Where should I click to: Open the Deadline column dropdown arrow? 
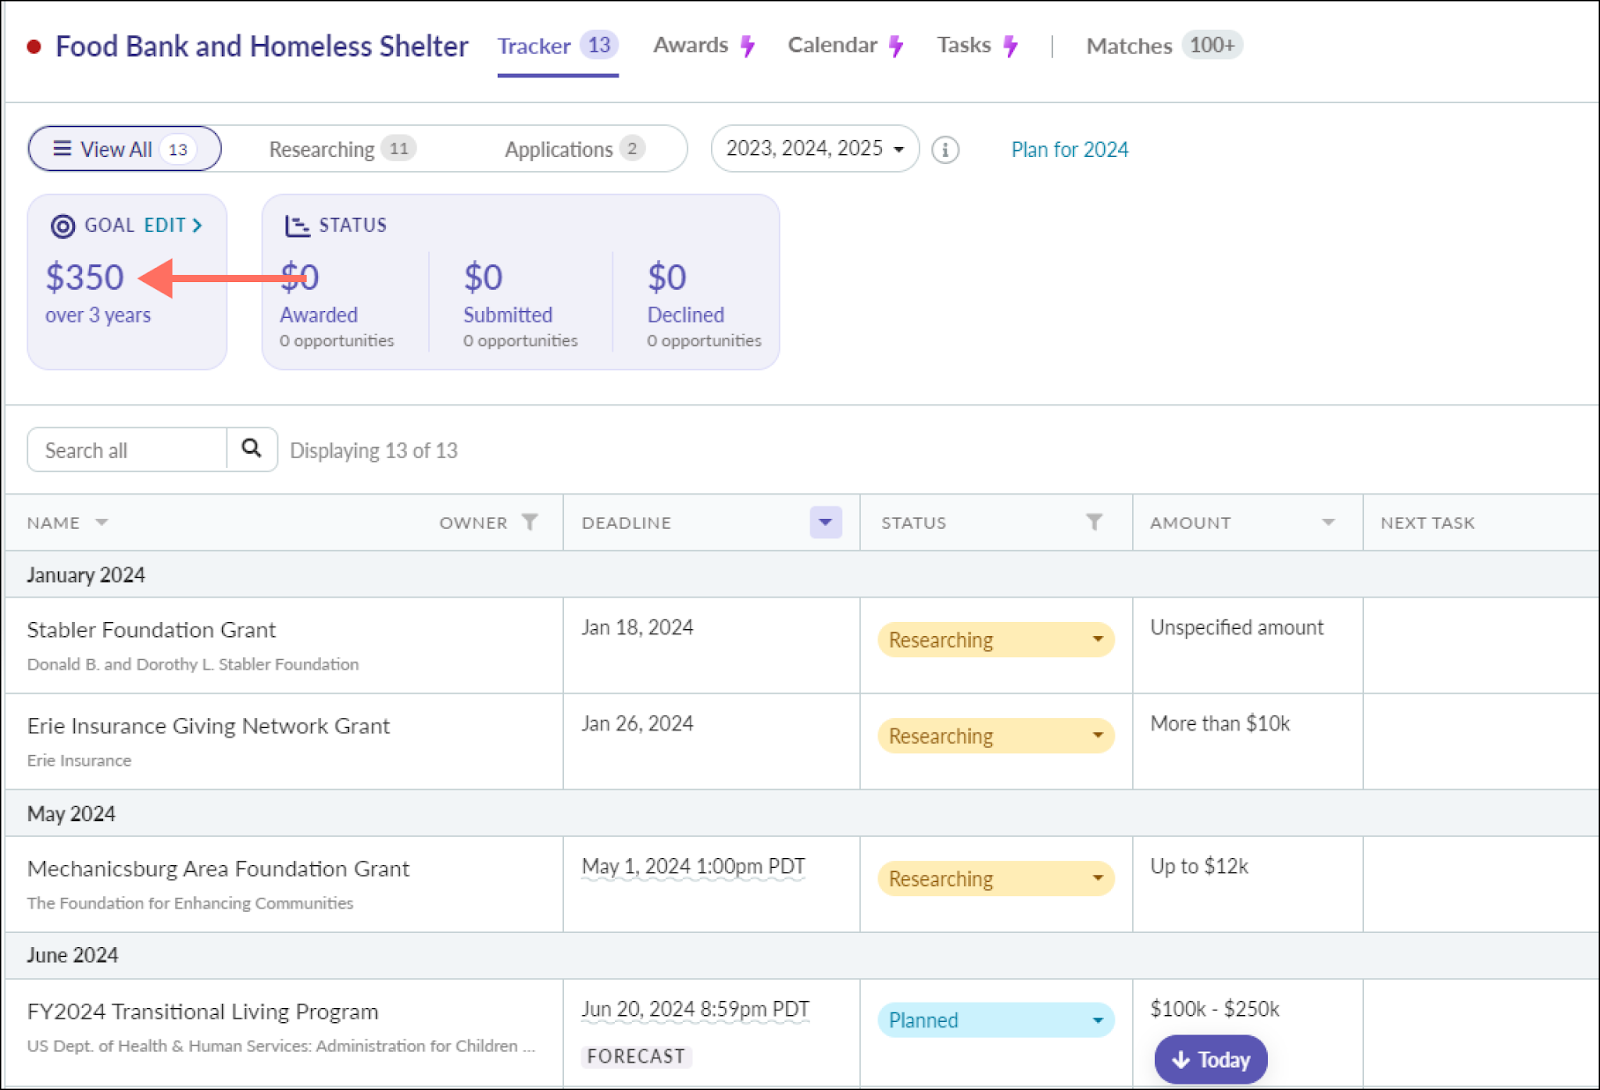point(824,521)
